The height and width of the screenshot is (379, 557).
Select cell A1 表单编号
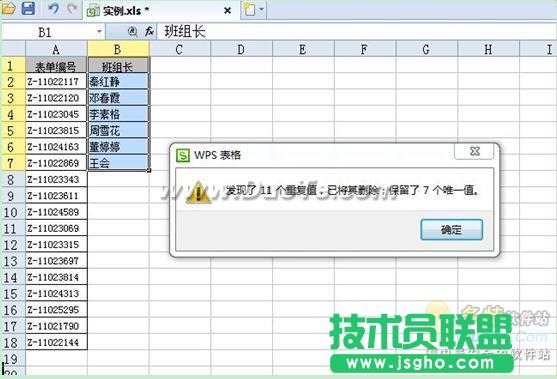(x=56, y=65)
